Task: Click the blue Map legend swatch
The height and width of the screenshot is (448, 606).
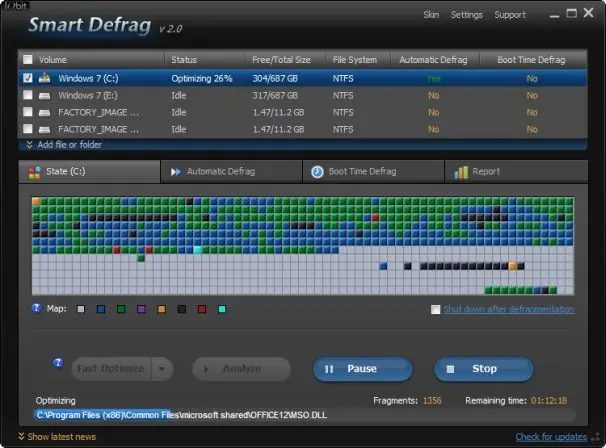Action: (101, 309)
